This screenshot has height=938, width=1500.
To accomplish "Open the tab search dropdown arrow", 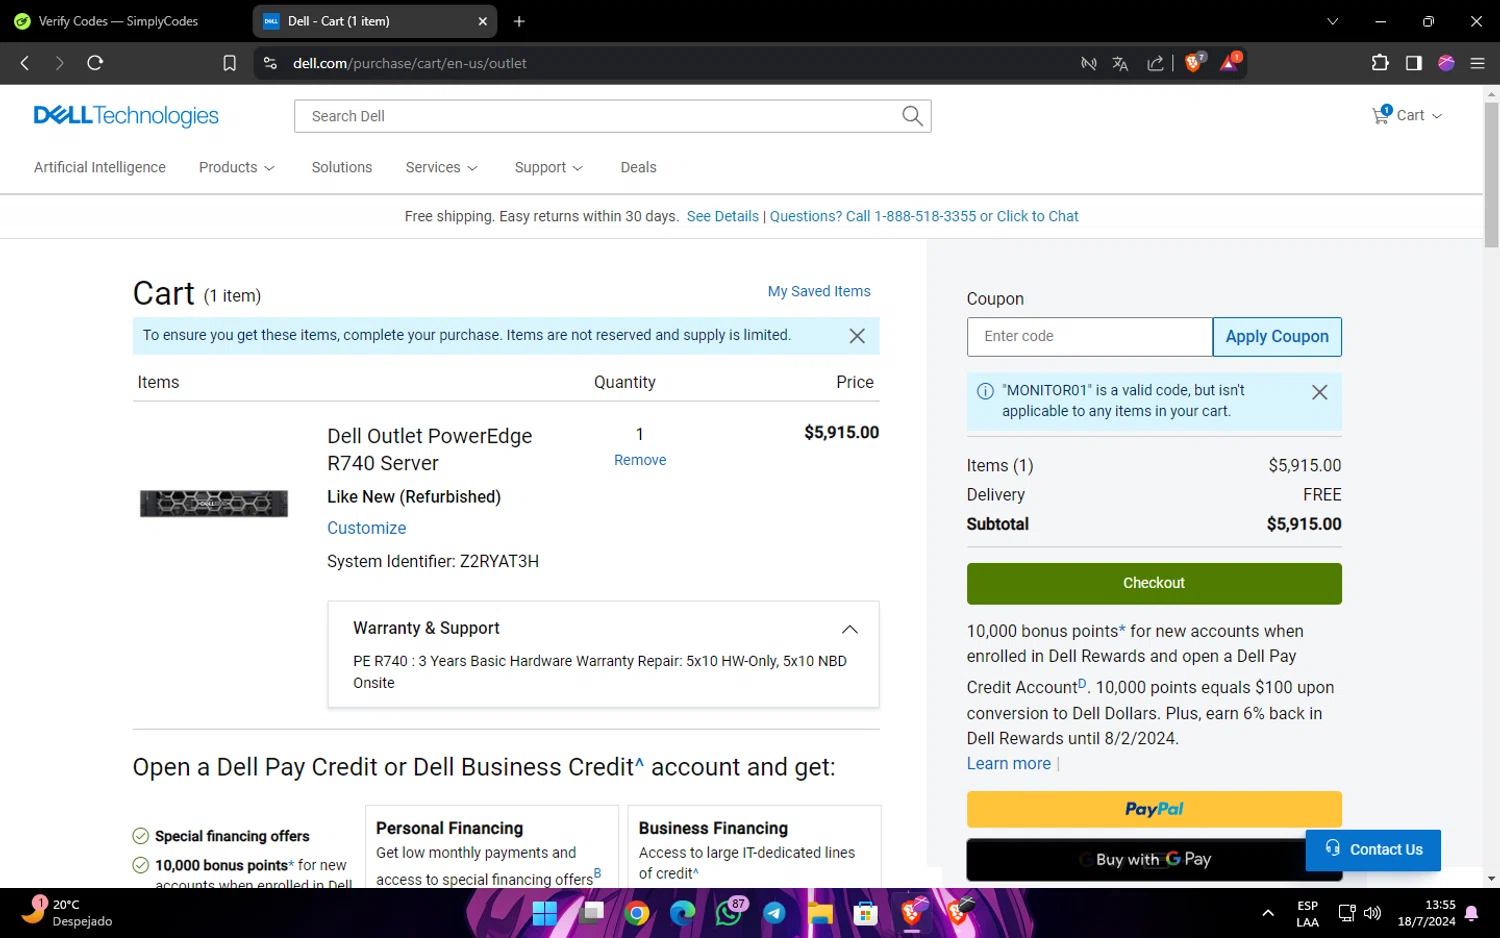I will (x=1332, y=21).
